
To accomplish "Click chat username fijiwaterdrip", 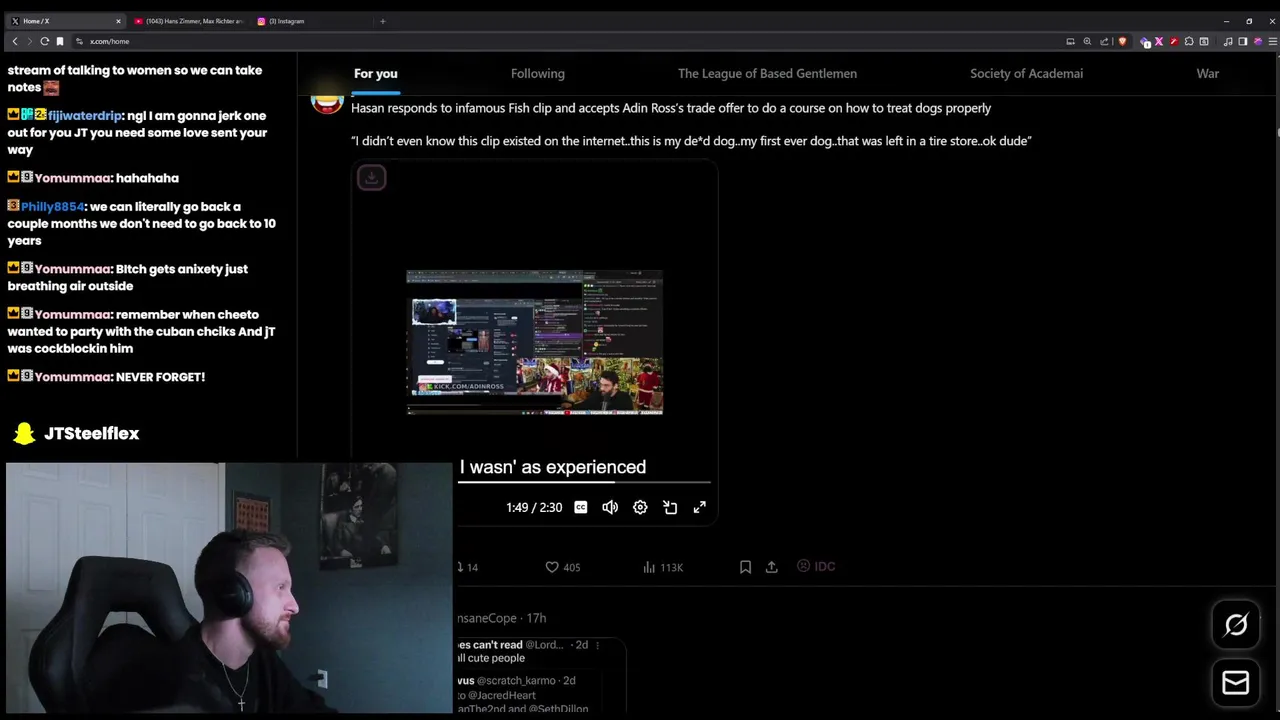I will [85, 116].
